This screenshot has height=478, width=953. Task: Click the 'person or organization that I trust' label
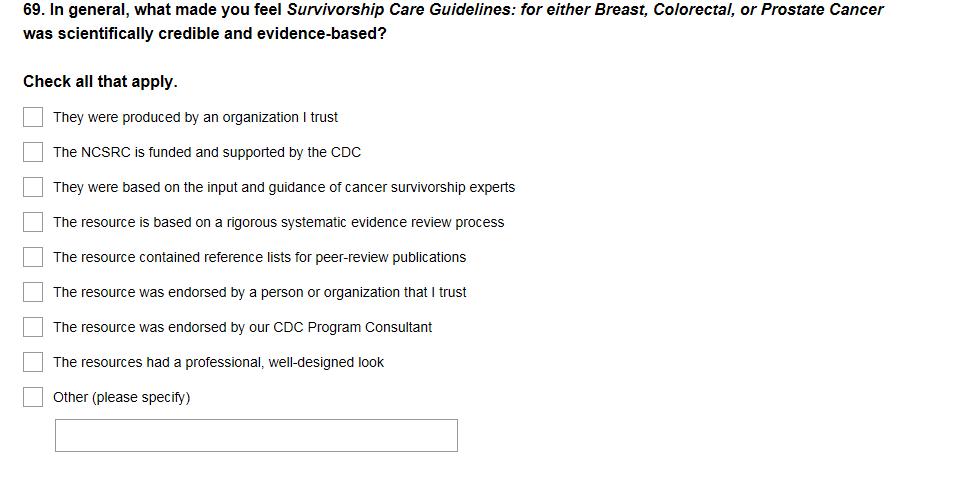point(259,293)
